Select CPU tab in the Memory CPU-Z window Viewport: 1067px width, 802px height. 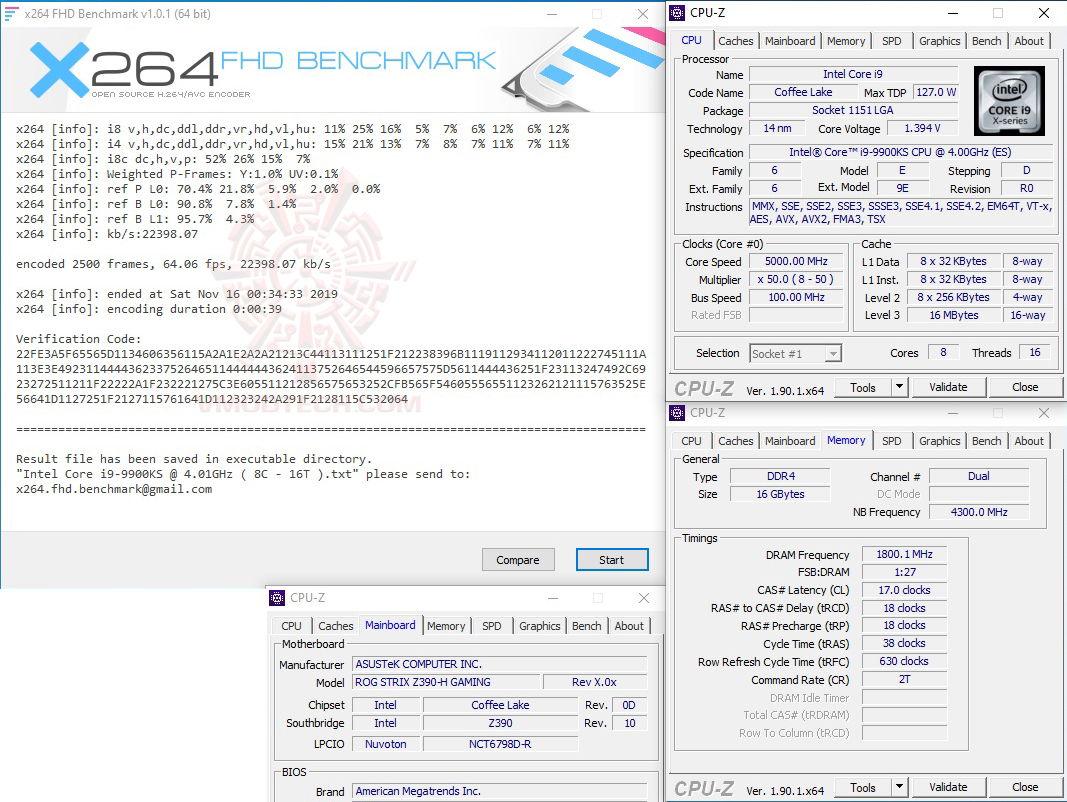point(691,441)
